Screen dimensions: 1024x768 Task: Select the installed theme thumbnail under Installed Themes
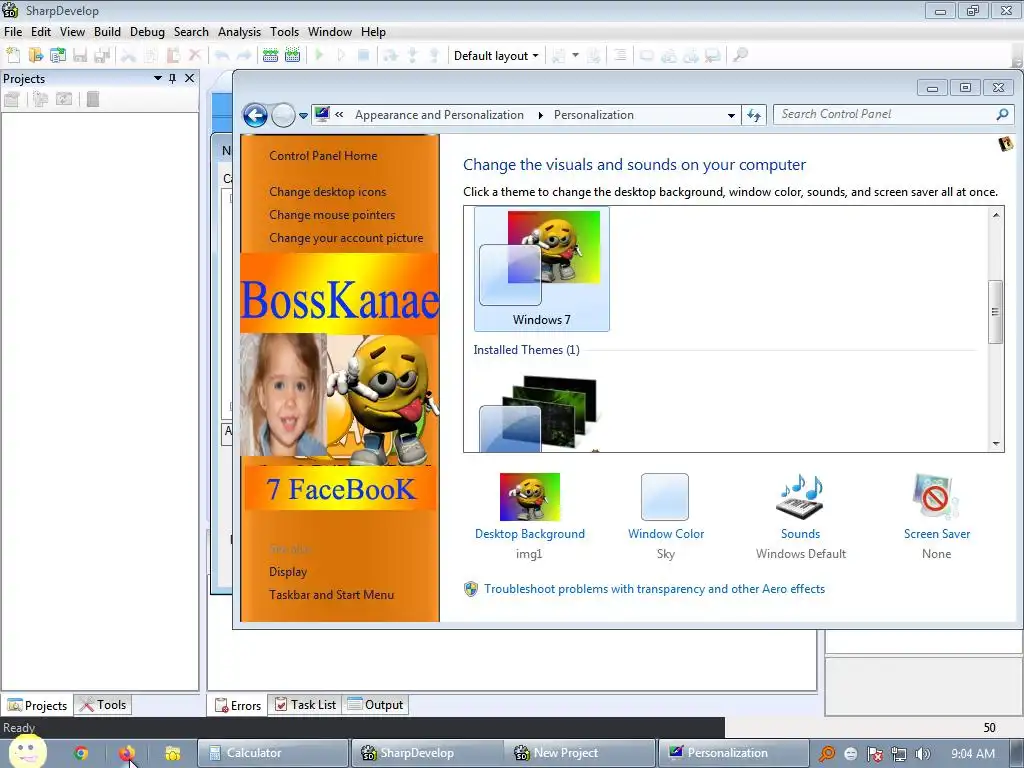tap(539, 413)
